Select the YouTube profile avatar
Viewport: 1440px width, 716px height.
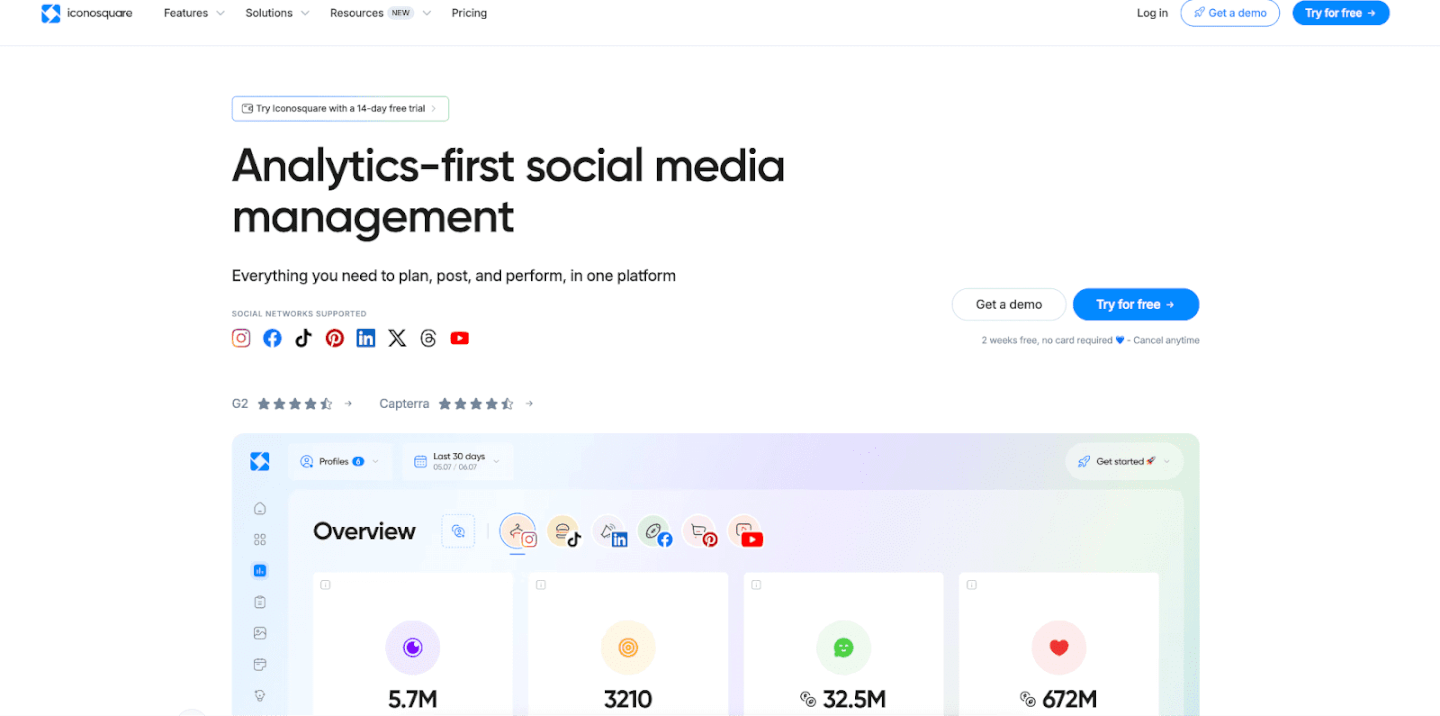pyautogui.click(x=746, y=532)
